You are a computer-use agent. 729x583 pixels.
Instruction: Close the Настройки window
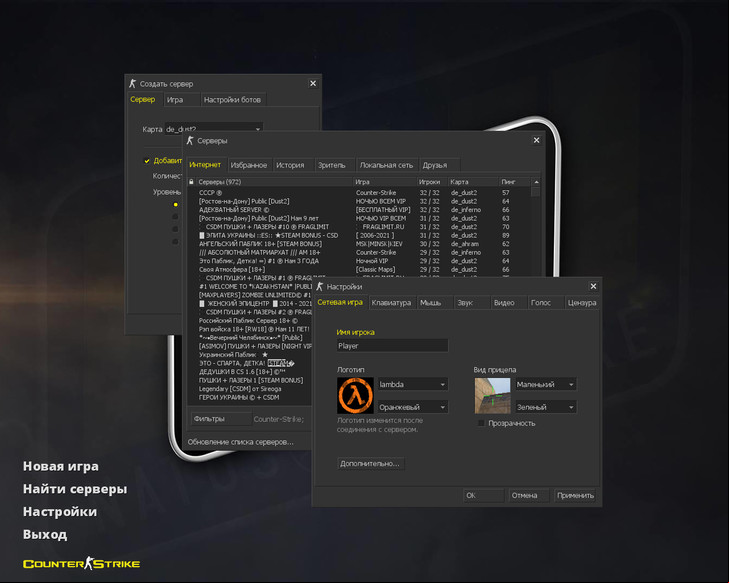pyautogui.click(x=593, y=286)
